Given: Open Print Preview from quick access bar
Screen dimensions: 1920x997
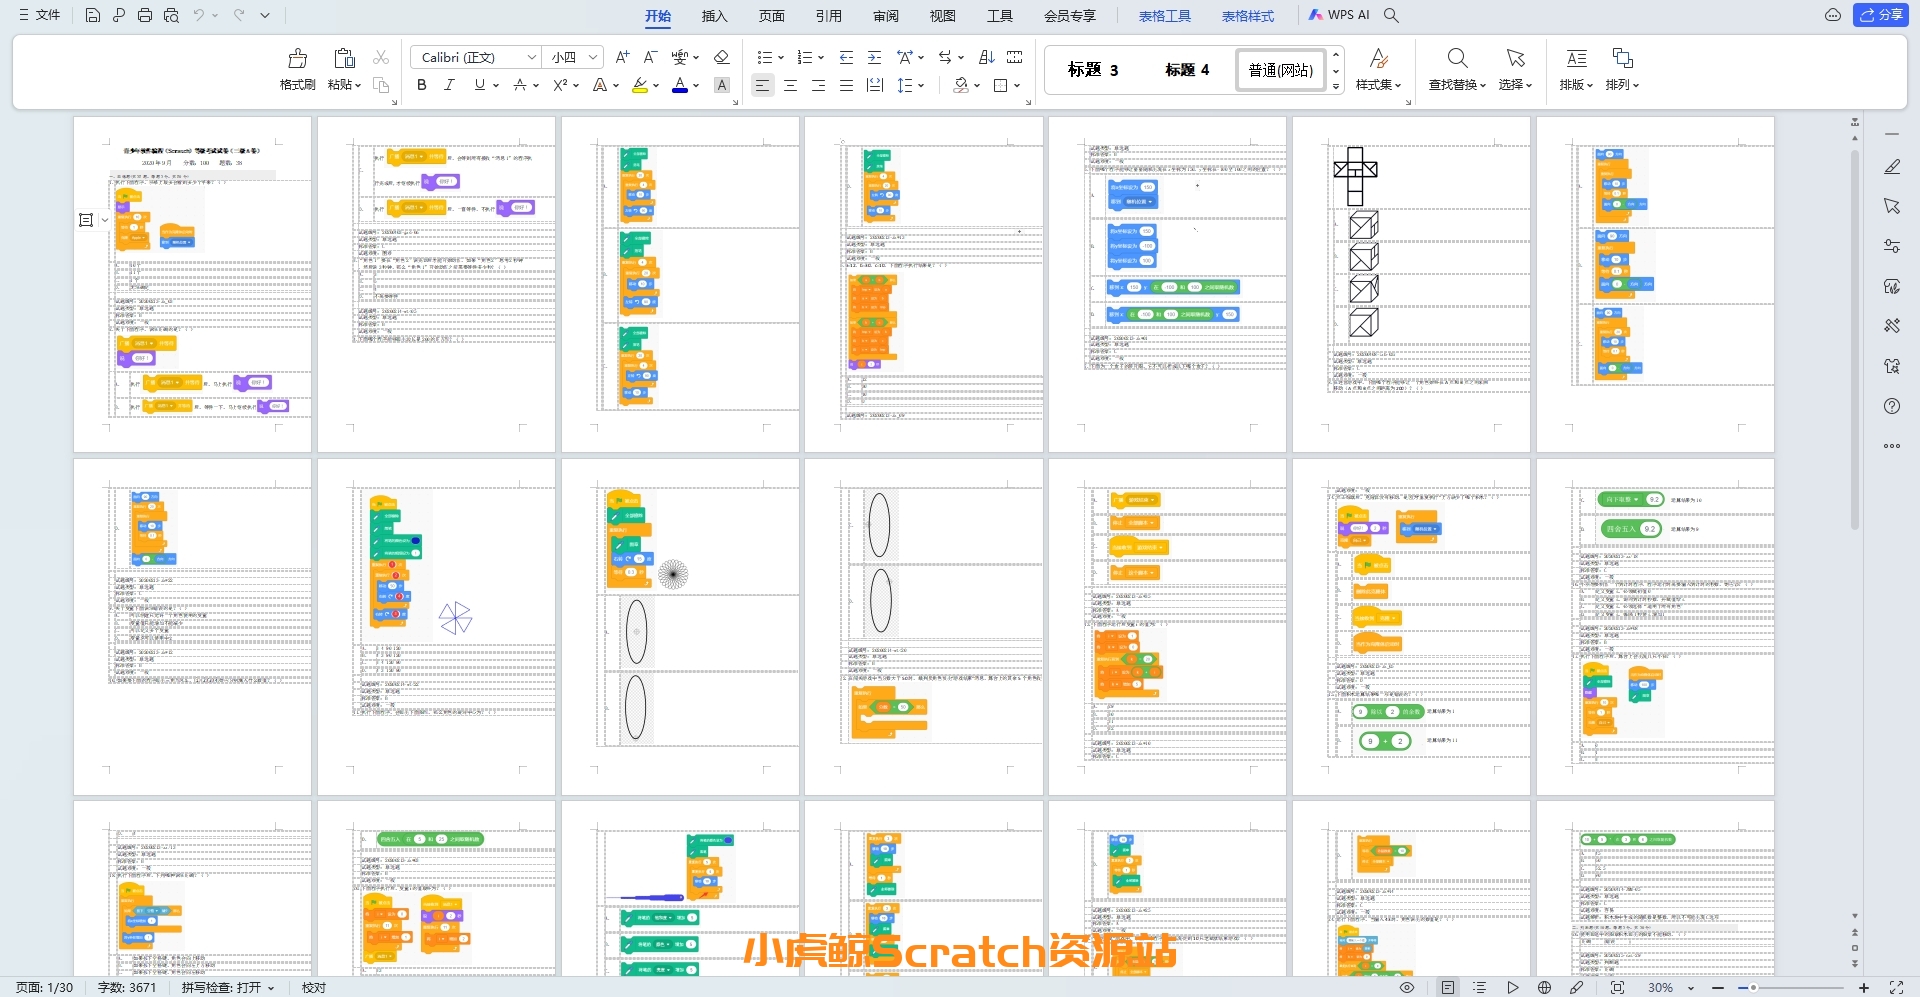Looking at the screenshot, I should [x=171, y=15].
